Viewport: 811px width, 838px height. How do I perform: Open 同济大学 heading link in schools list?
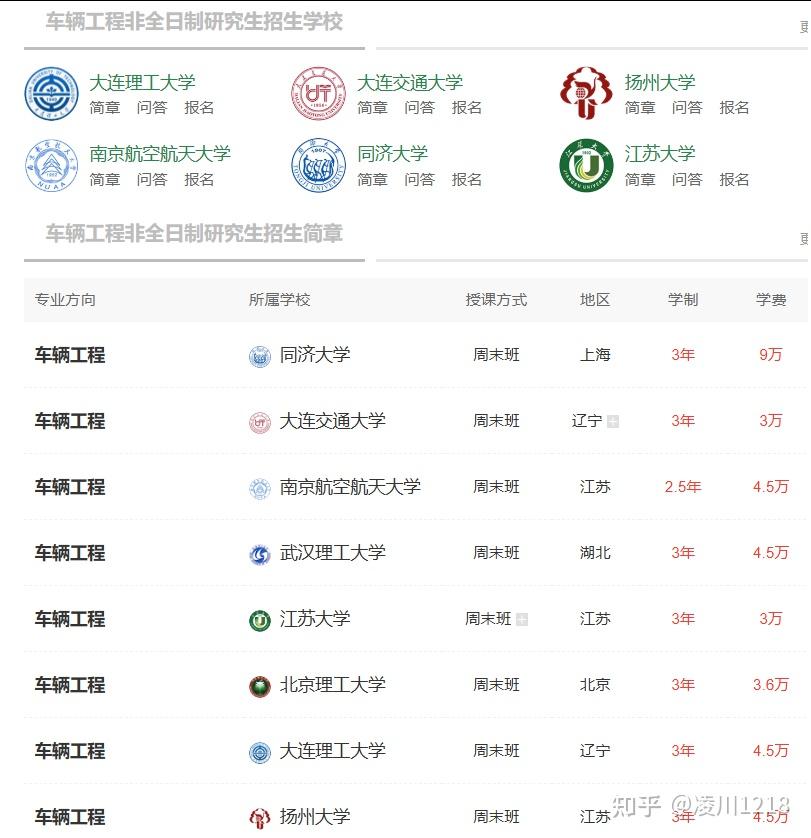click(x=392, y=154)
